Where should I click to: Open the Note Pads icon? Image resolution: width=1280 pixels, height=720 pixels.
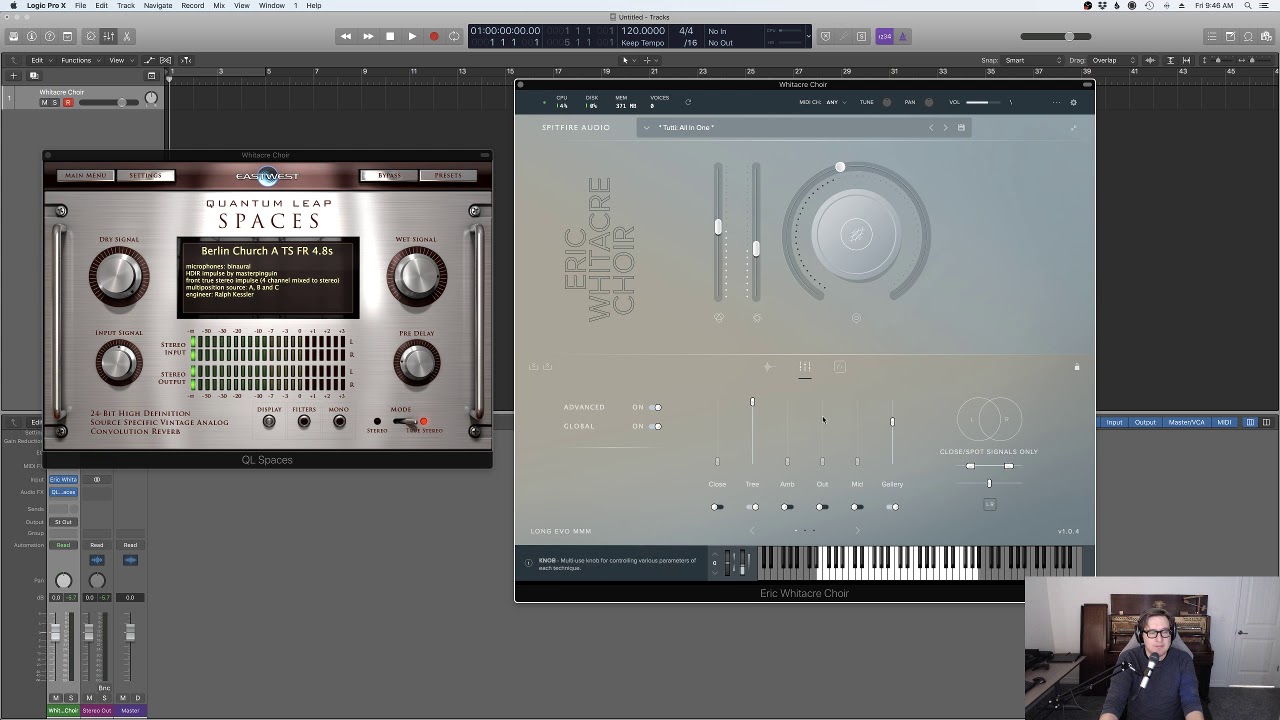pos(1230,37)
